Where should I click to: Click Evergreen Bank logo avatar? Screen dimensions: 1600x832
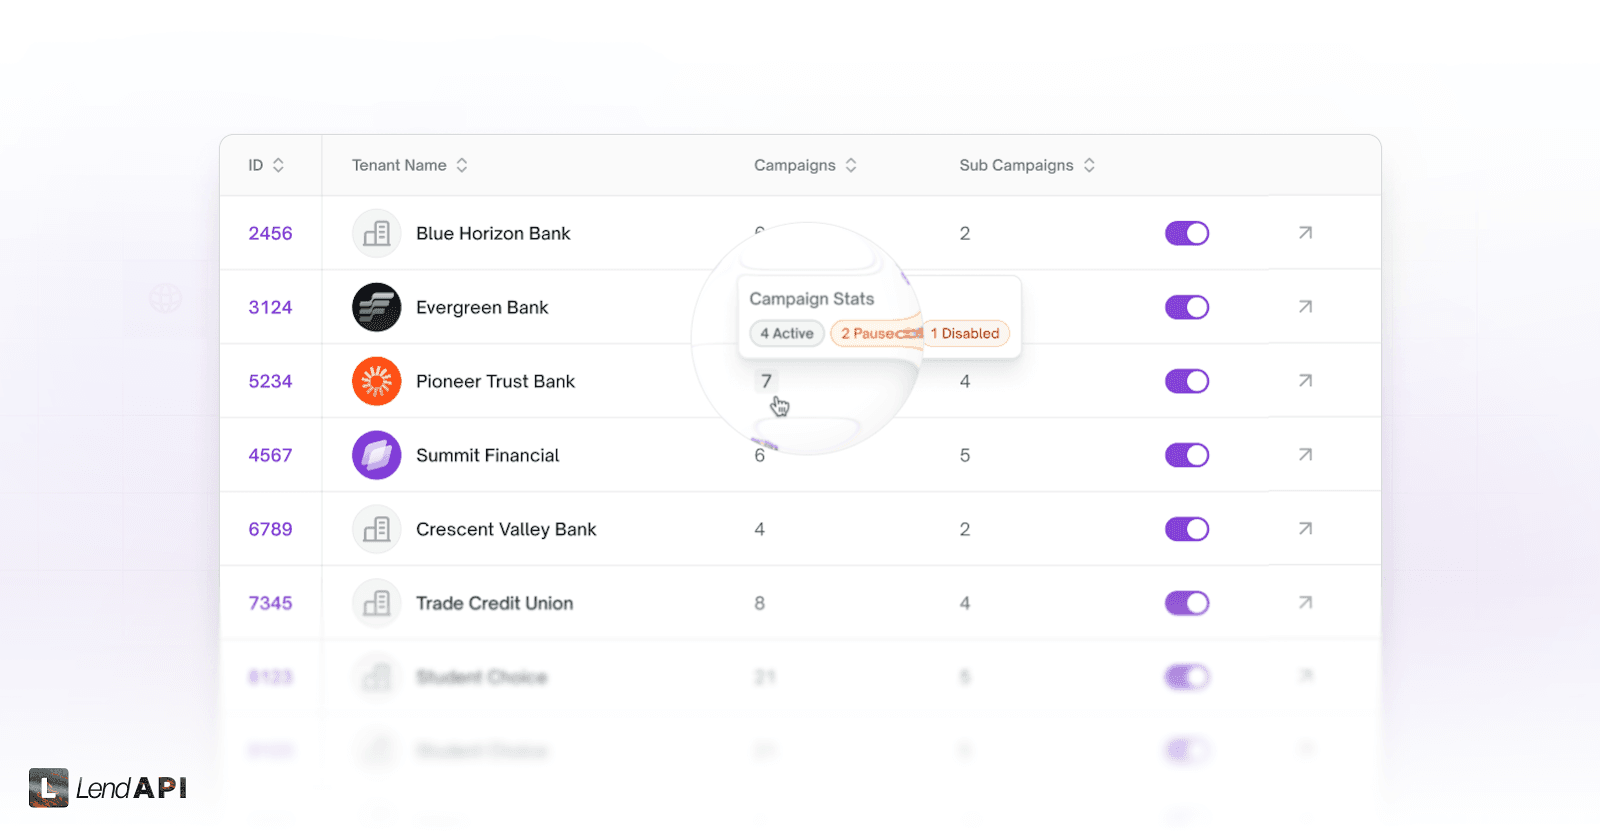click(x=377, y=307)
